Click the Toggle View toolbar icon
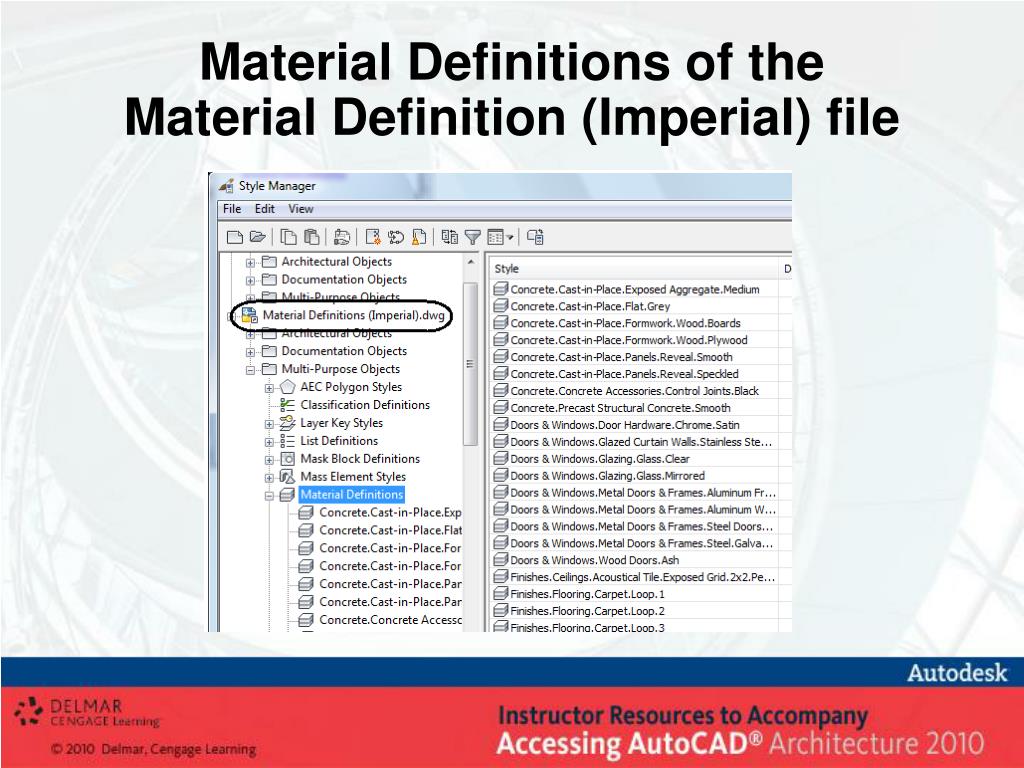1024x768 pixels. tap(449, 237)
